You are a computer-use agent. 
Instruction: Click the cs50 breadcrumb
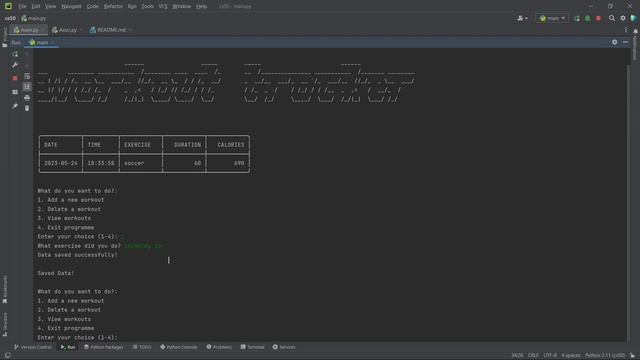click(x=10, y=18)
